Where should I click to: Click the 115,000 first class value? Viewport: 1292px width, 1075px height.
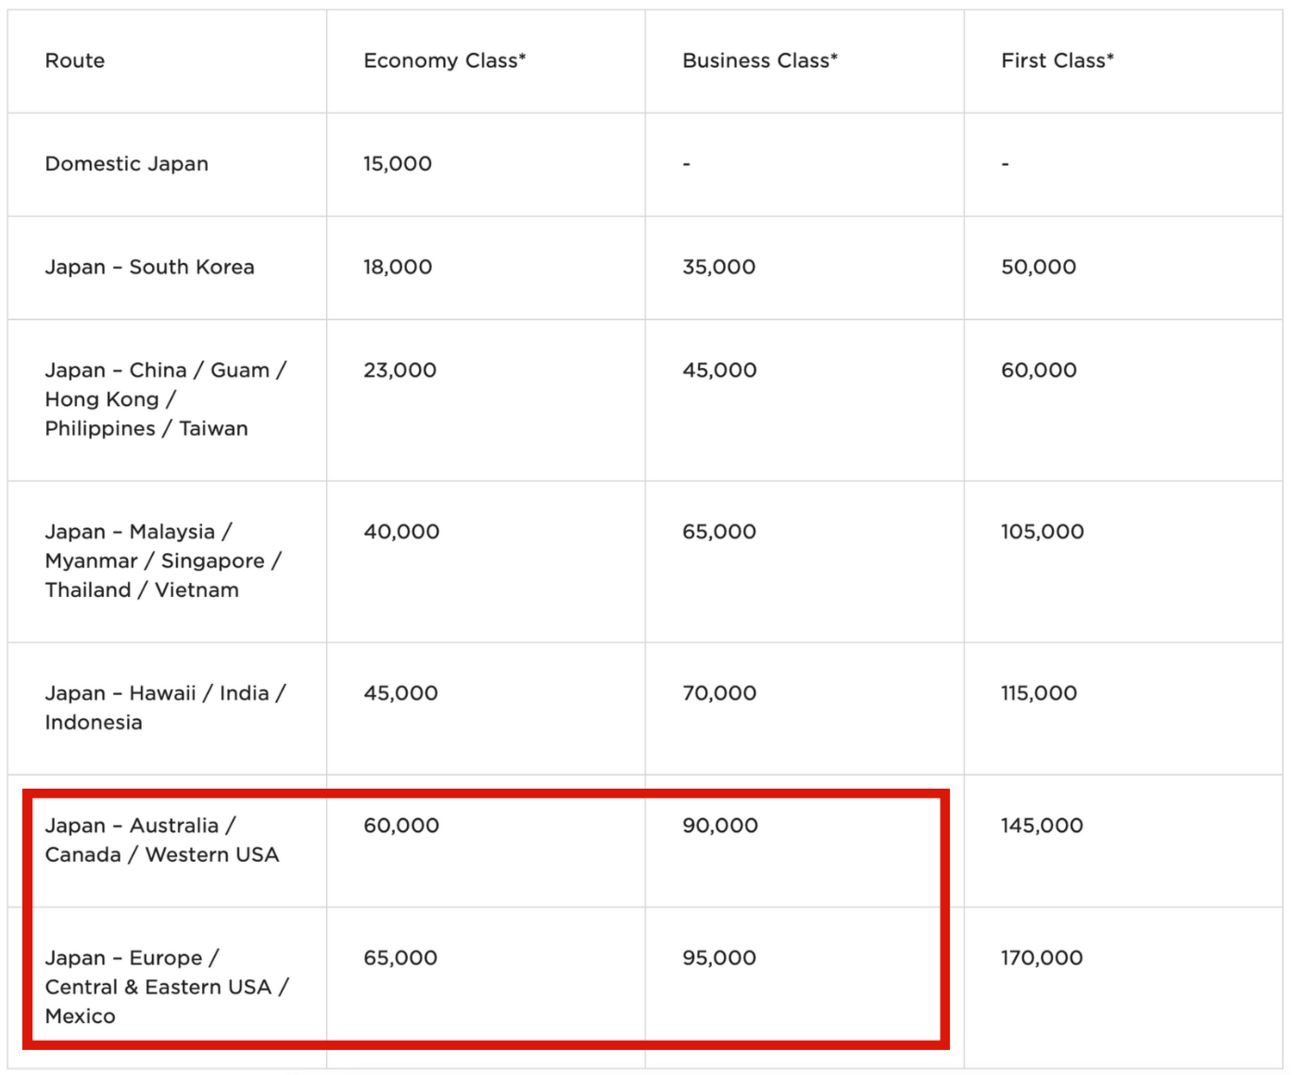1039,693
